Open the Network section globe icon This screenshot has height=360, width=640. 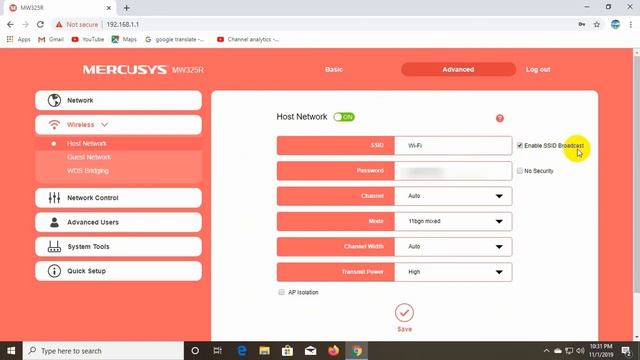(x=54, y=100)
